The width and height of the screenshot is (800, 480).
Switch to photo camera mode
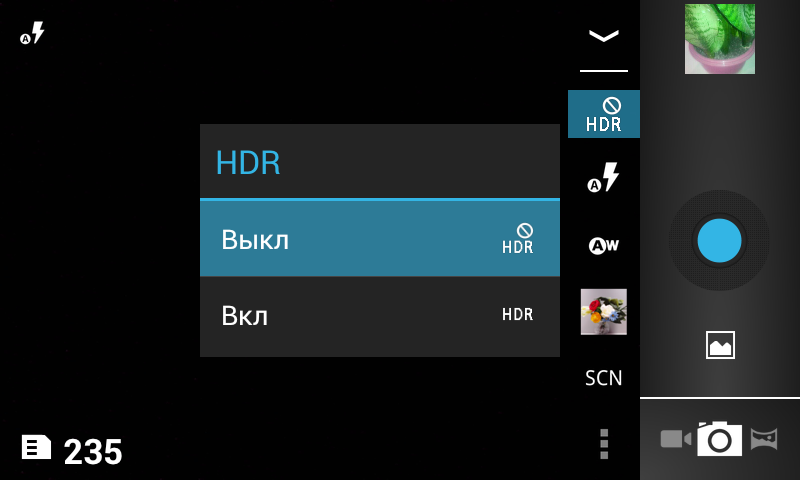tap(719, 439)
